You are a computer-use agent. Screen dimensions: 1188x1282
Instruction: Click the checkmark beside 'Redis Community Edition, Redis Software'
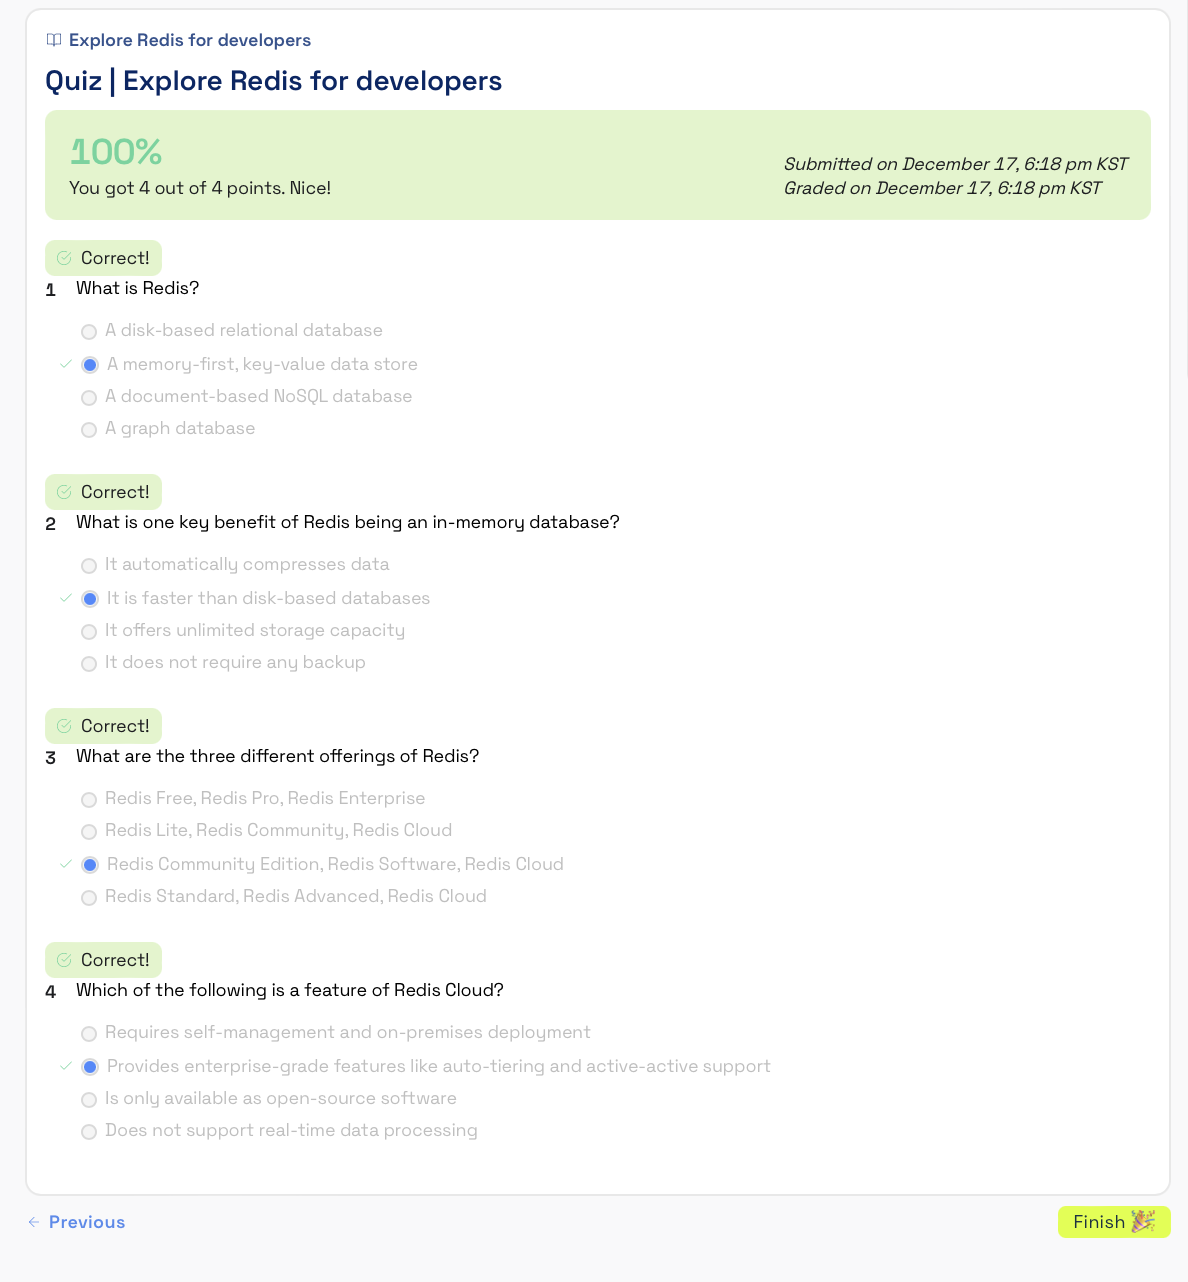click(66, 864)
